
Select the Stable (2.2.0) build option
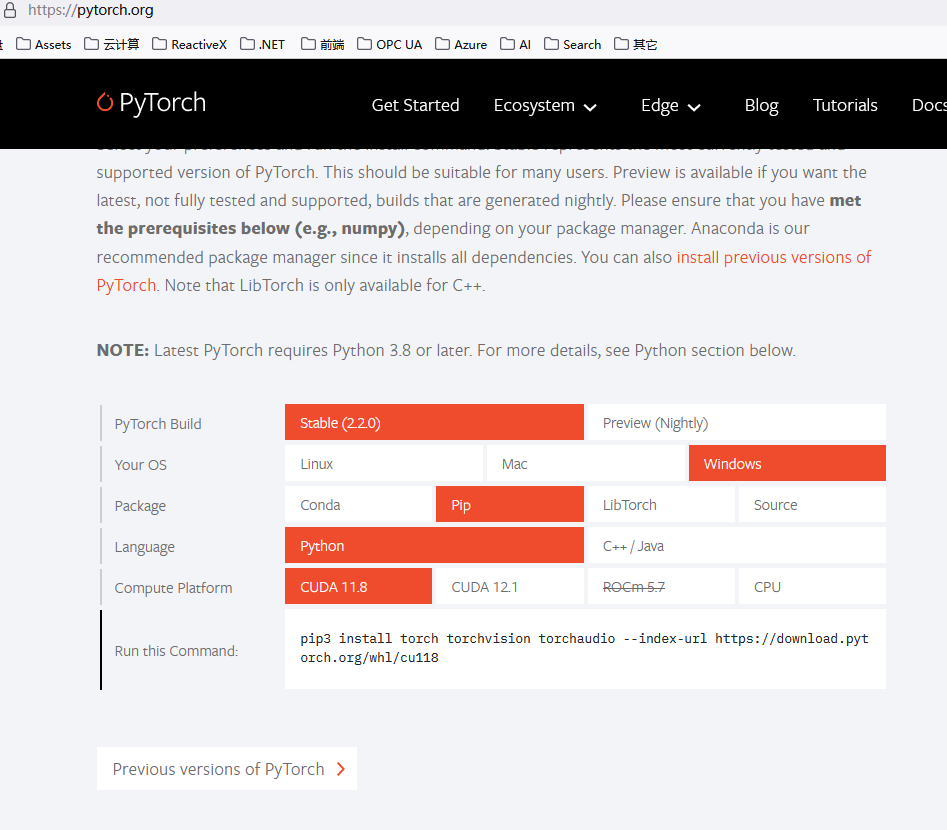click(x=434, y=422)
